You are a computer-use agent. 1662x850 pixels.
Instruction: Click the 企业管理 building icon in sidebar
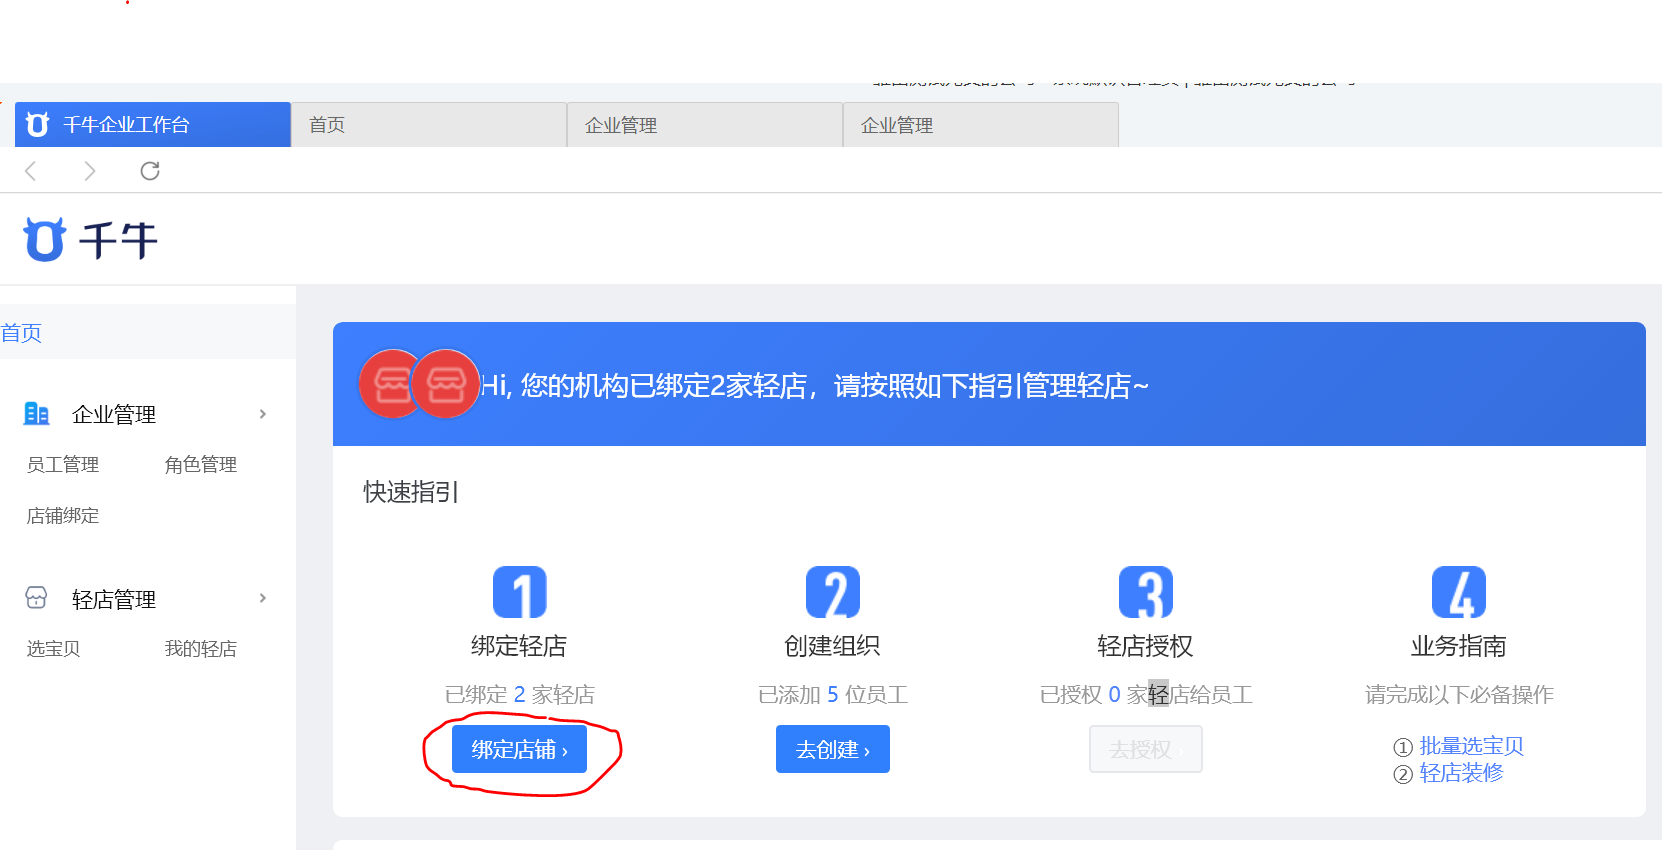(37, 414)
